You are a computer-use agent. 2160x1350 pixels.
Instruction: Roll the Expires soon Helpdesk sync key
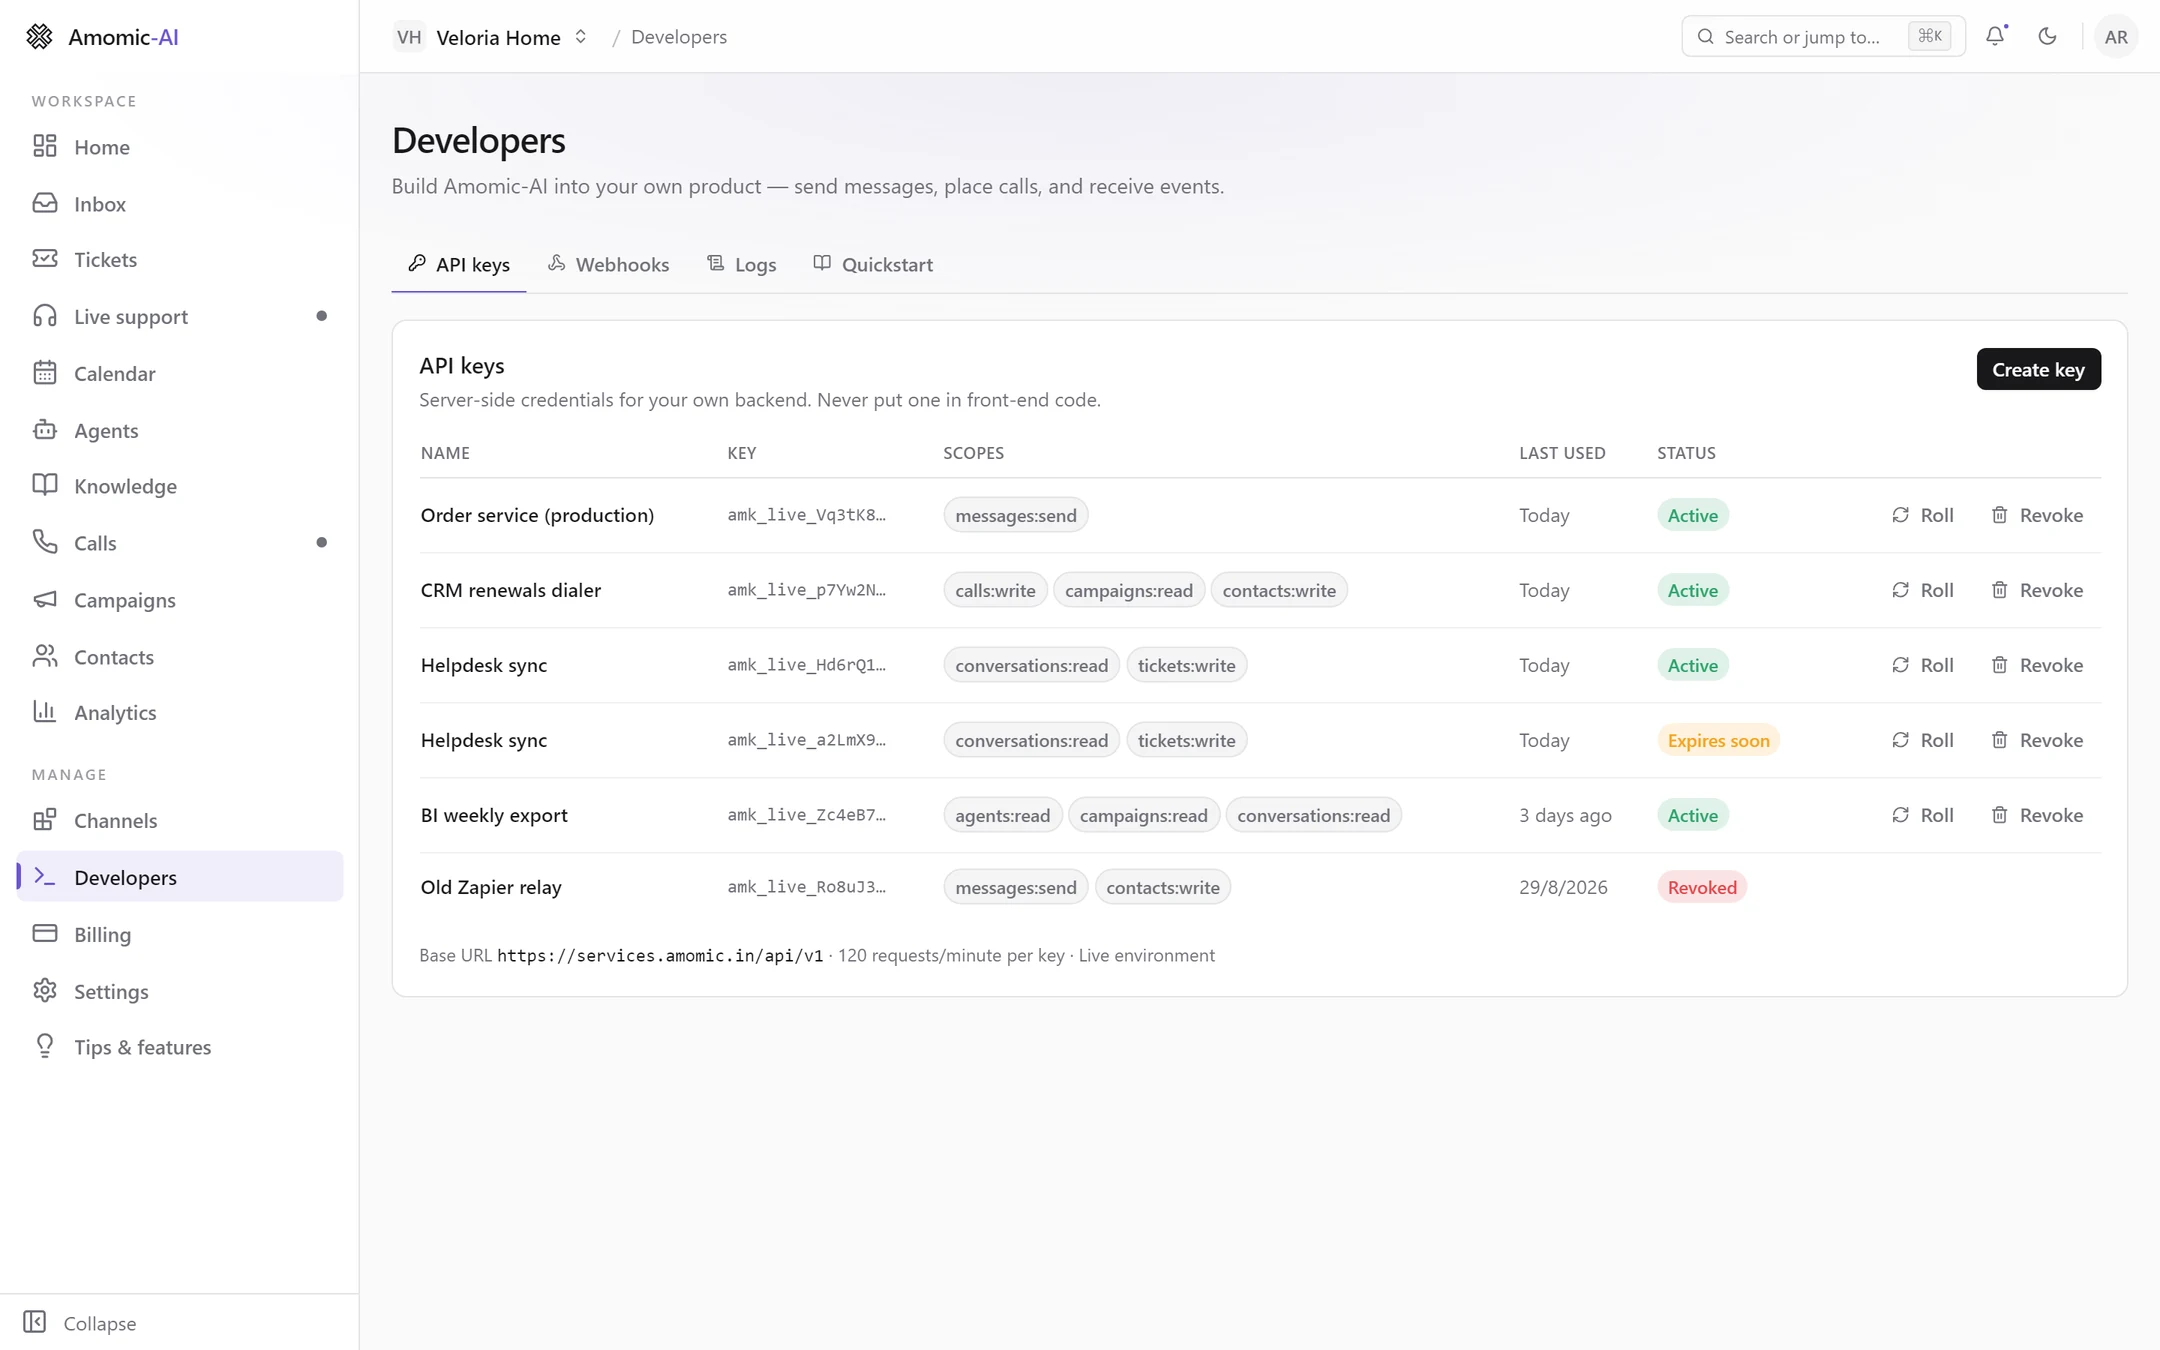pyautogui.click(x=1922, y=741)
